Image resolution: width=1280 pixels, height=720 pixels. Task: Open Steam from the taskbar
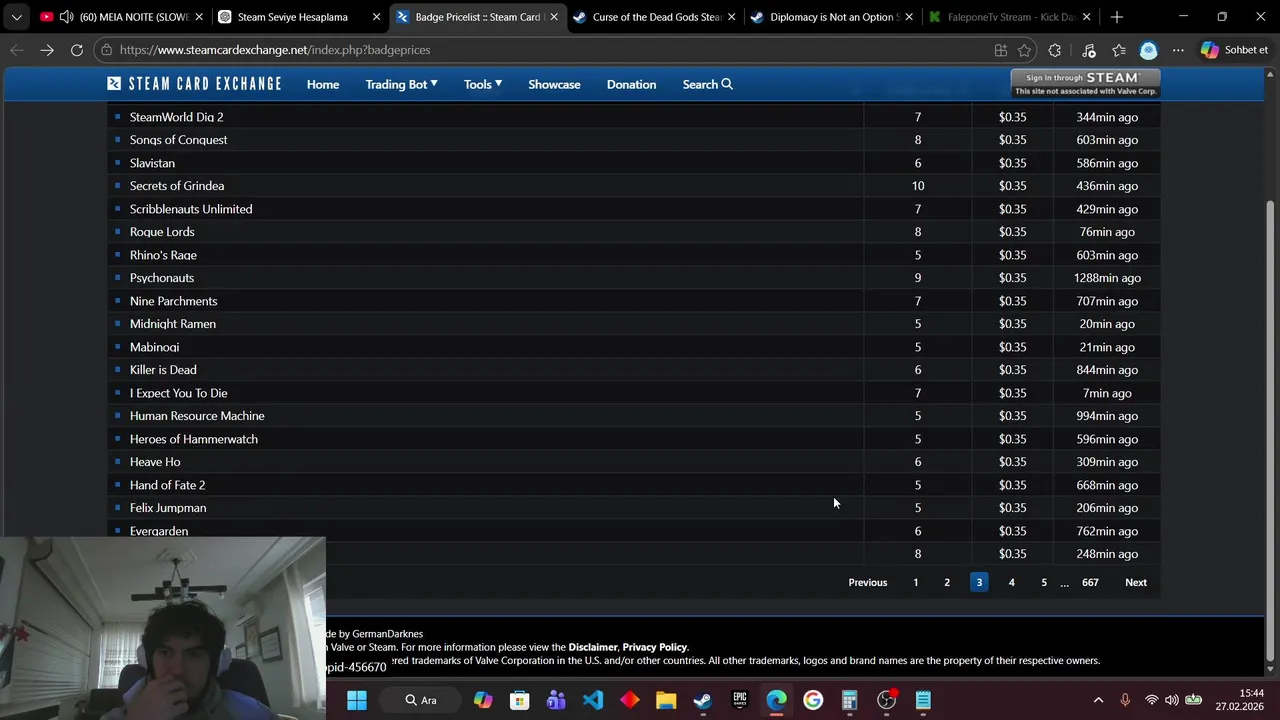(703, 700)
